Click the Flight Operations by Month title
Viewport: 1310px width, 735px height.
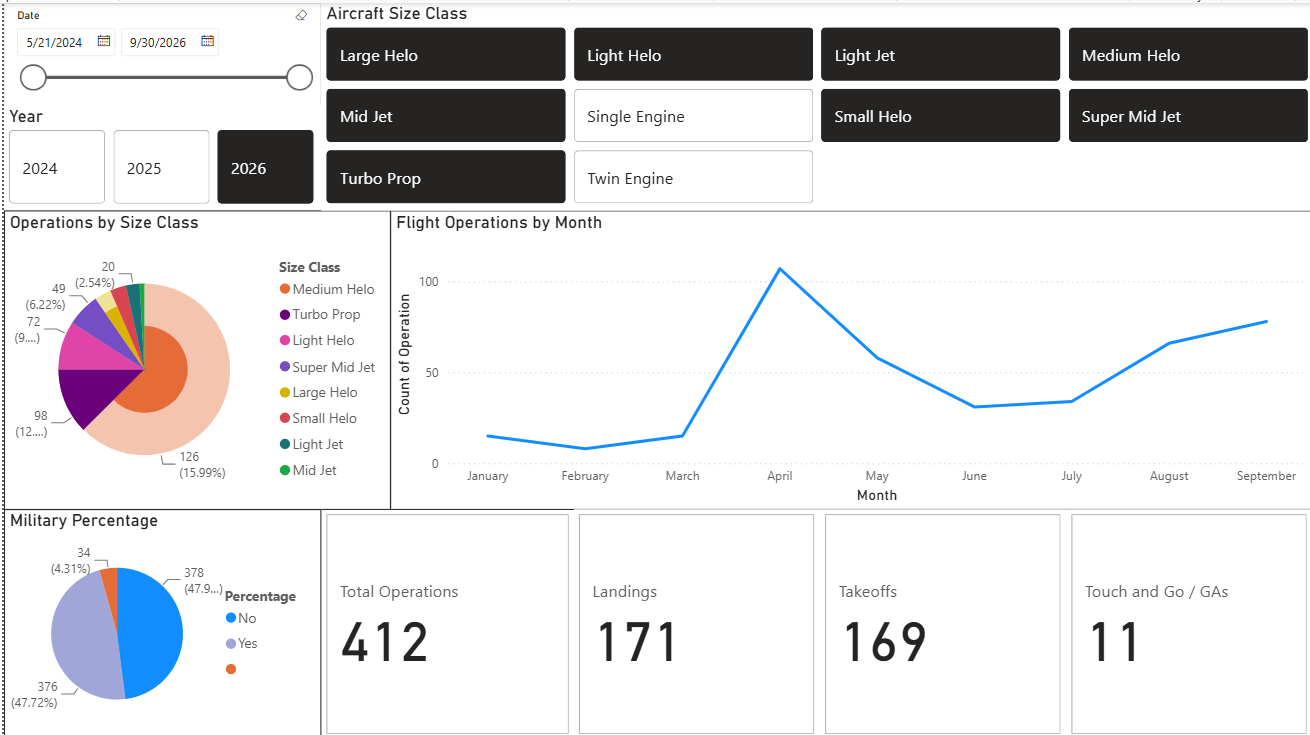click(x=499, y=222)
